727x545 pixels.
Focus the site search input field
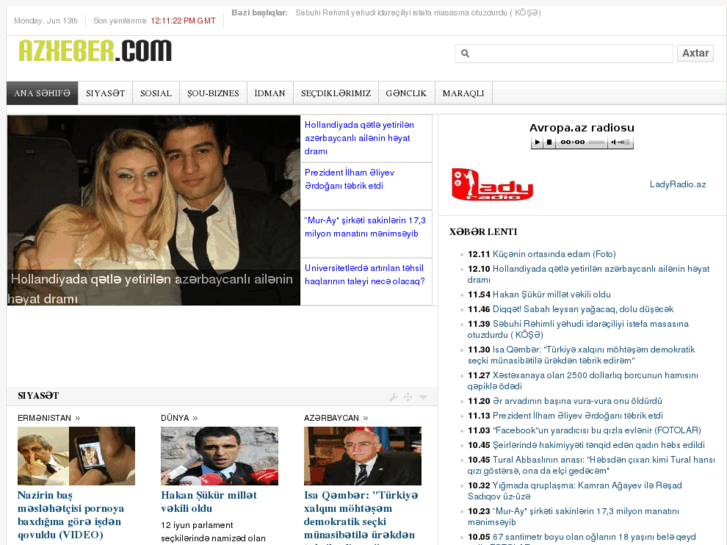[x=563, y=53]
